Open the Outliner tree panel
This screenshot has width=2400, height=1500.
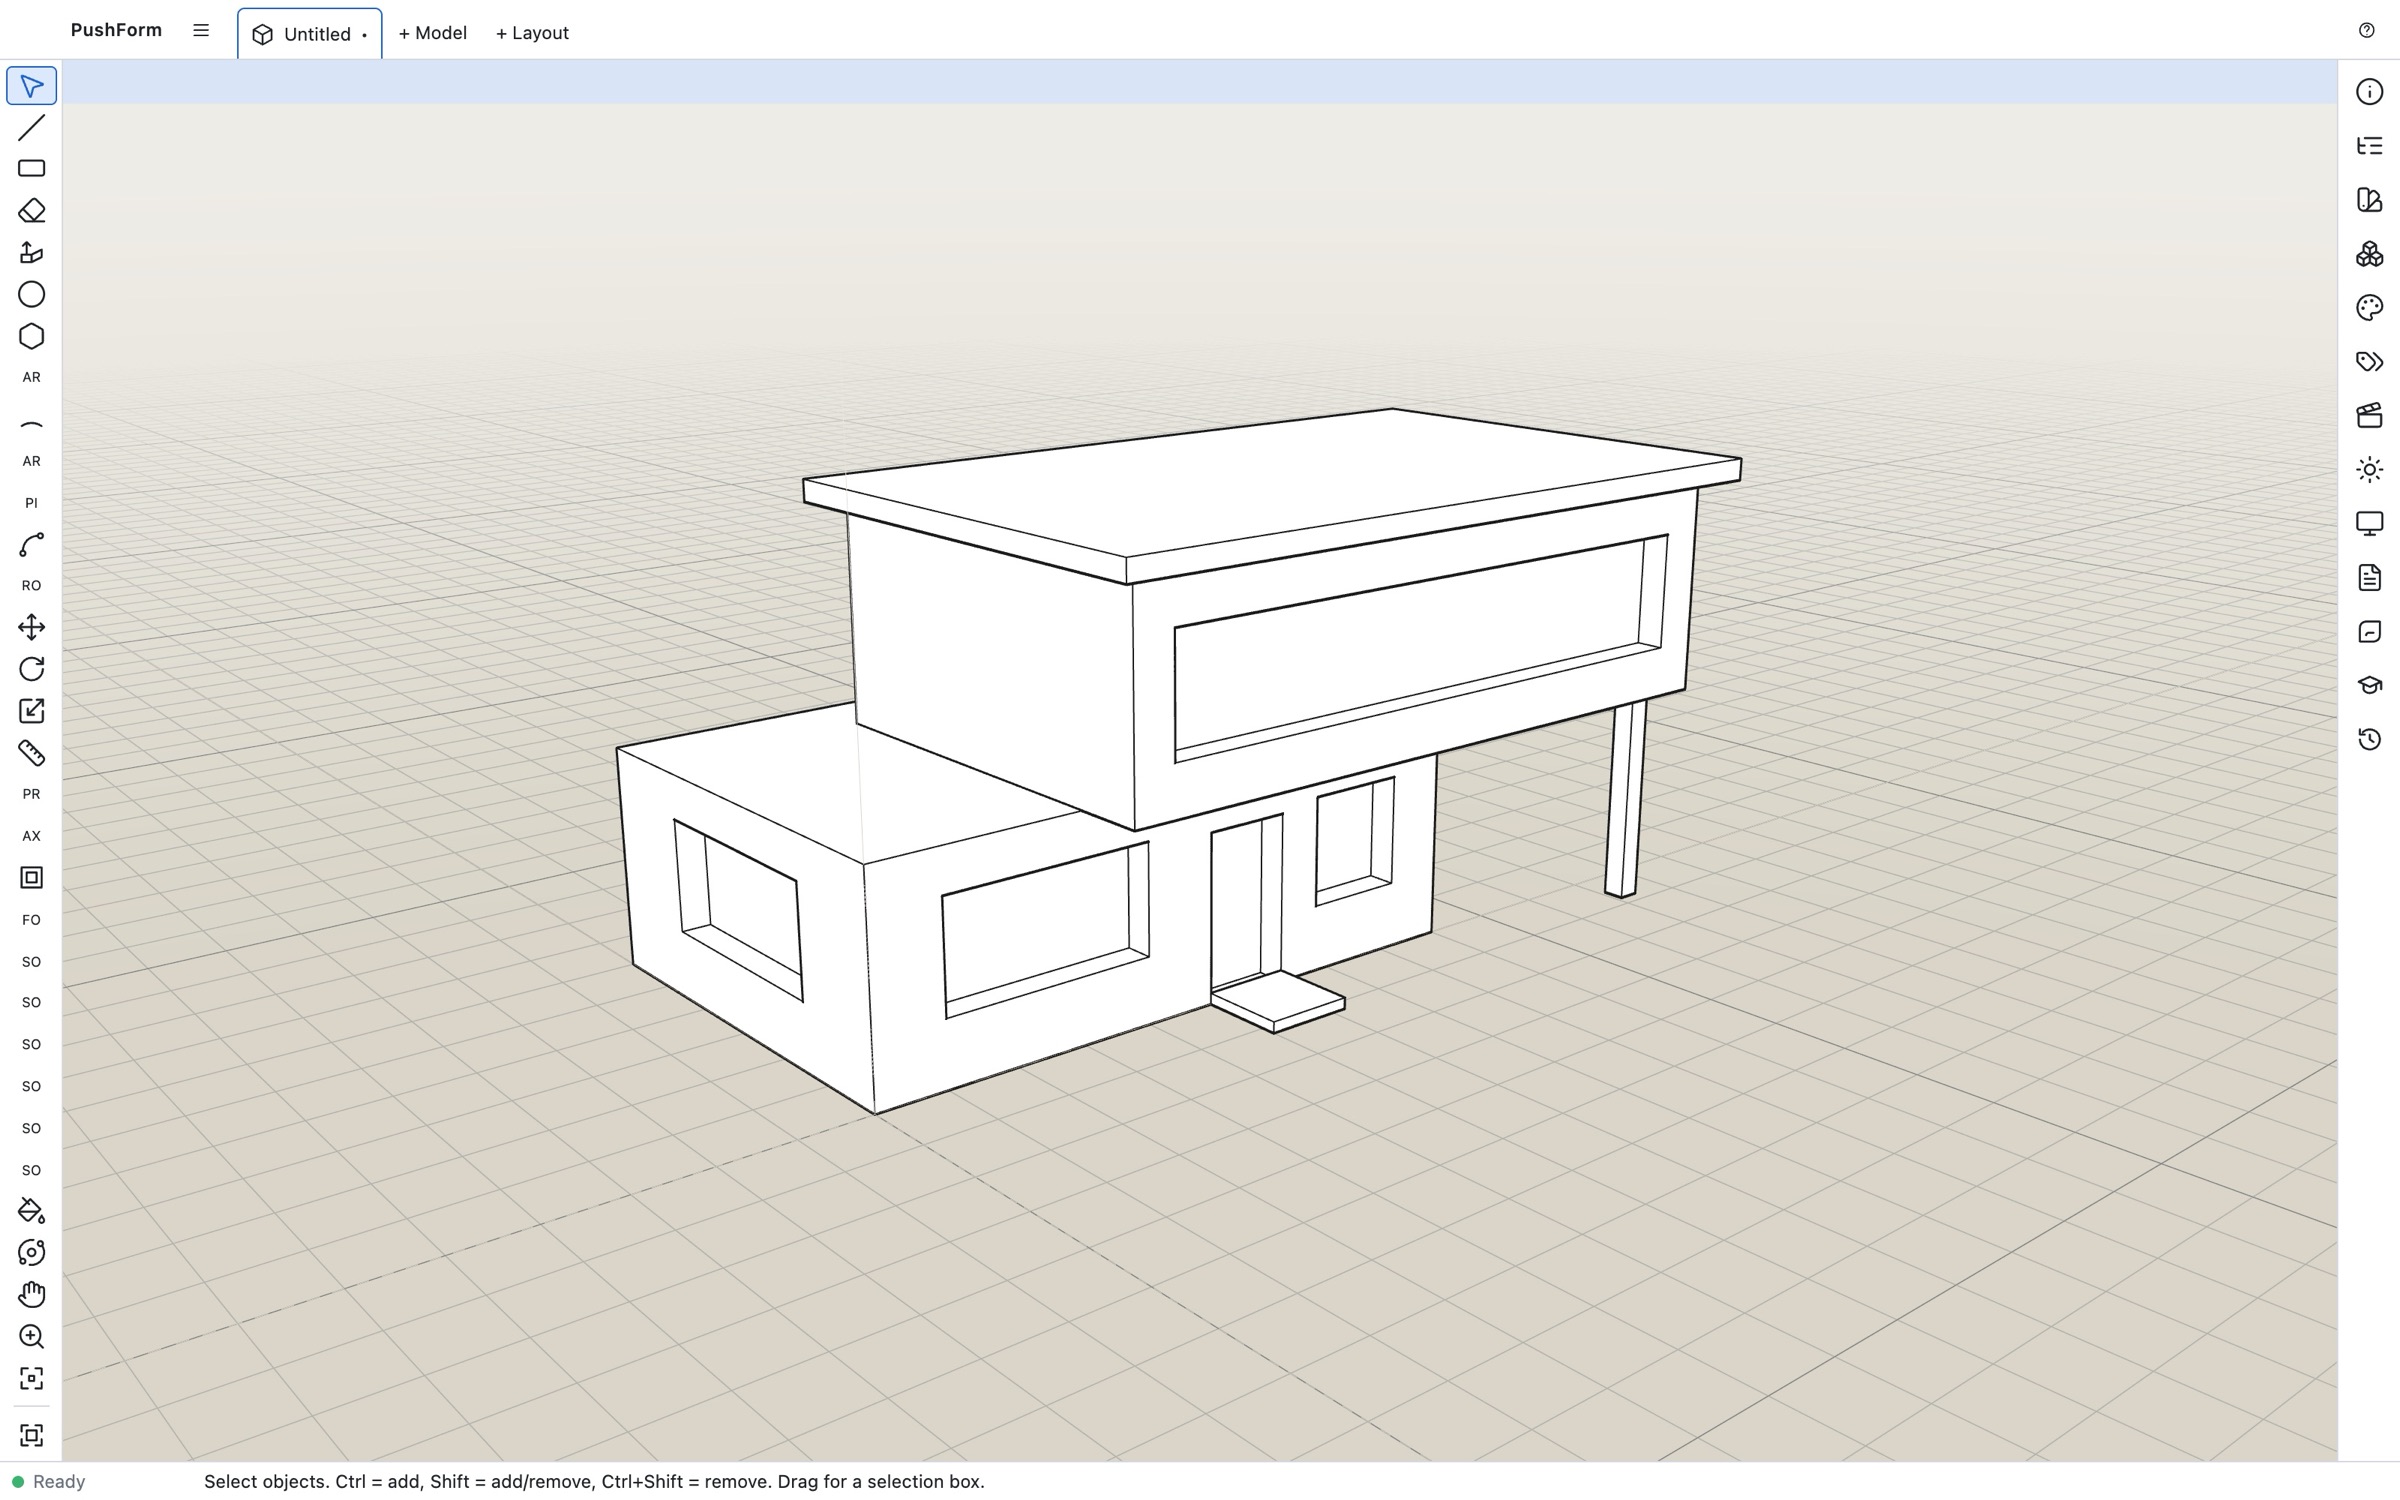pyautogui.click(x=2369, y=146)
